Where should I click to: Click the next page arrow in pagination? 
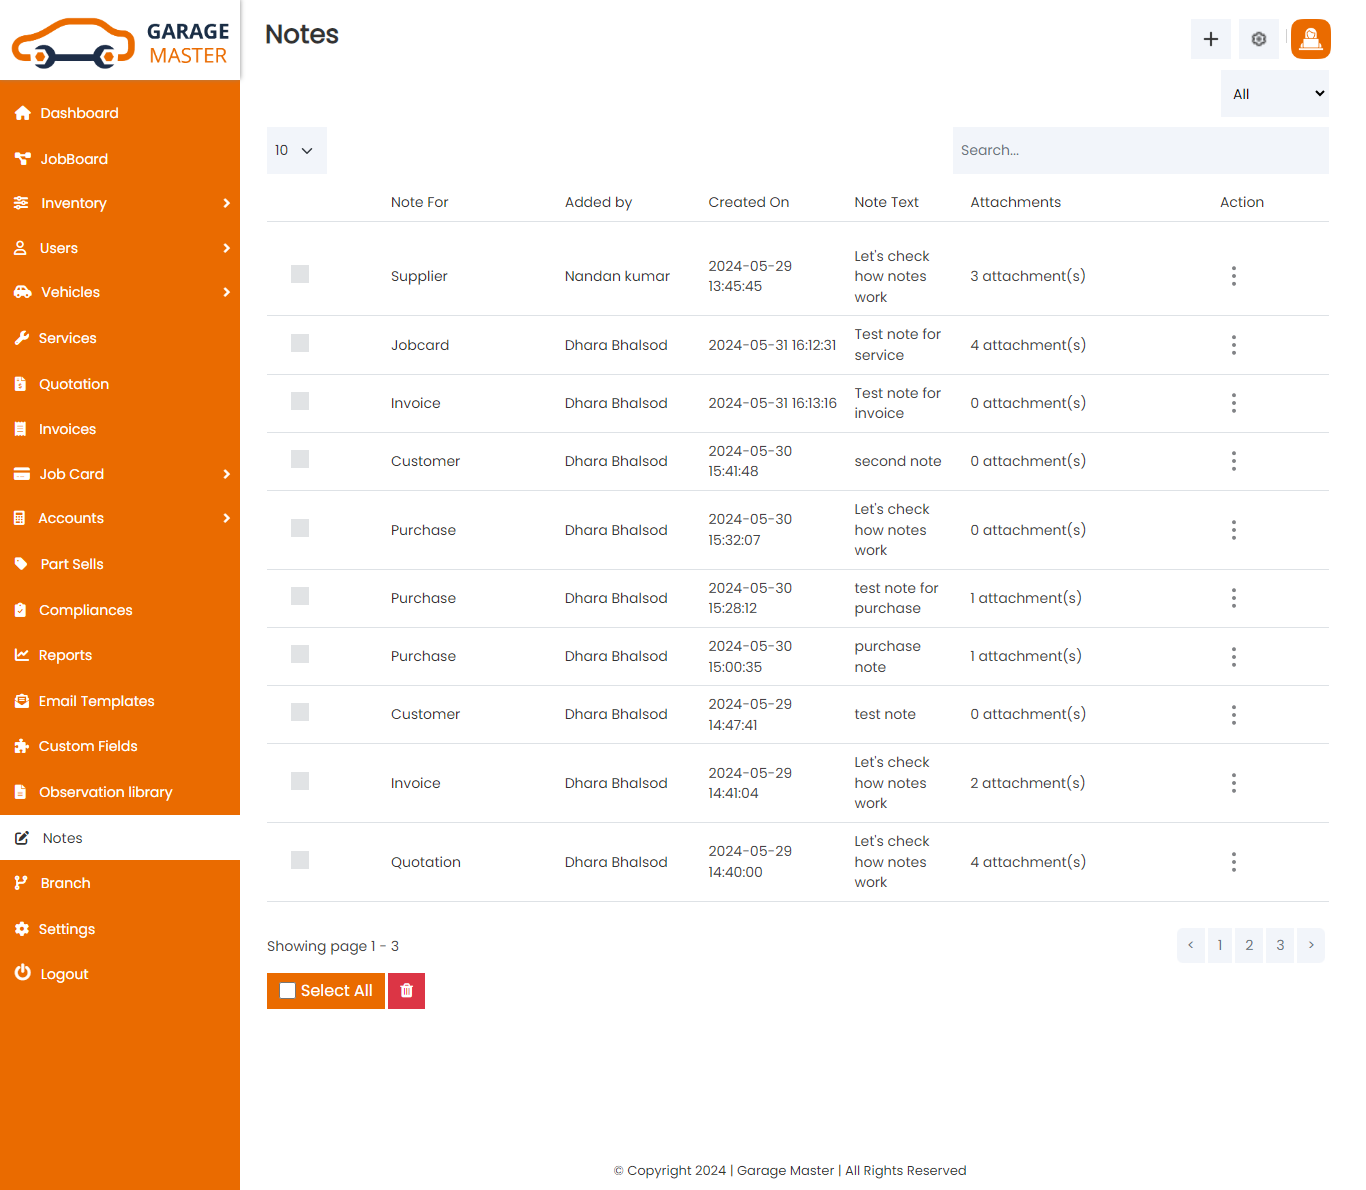(1310, 945)
